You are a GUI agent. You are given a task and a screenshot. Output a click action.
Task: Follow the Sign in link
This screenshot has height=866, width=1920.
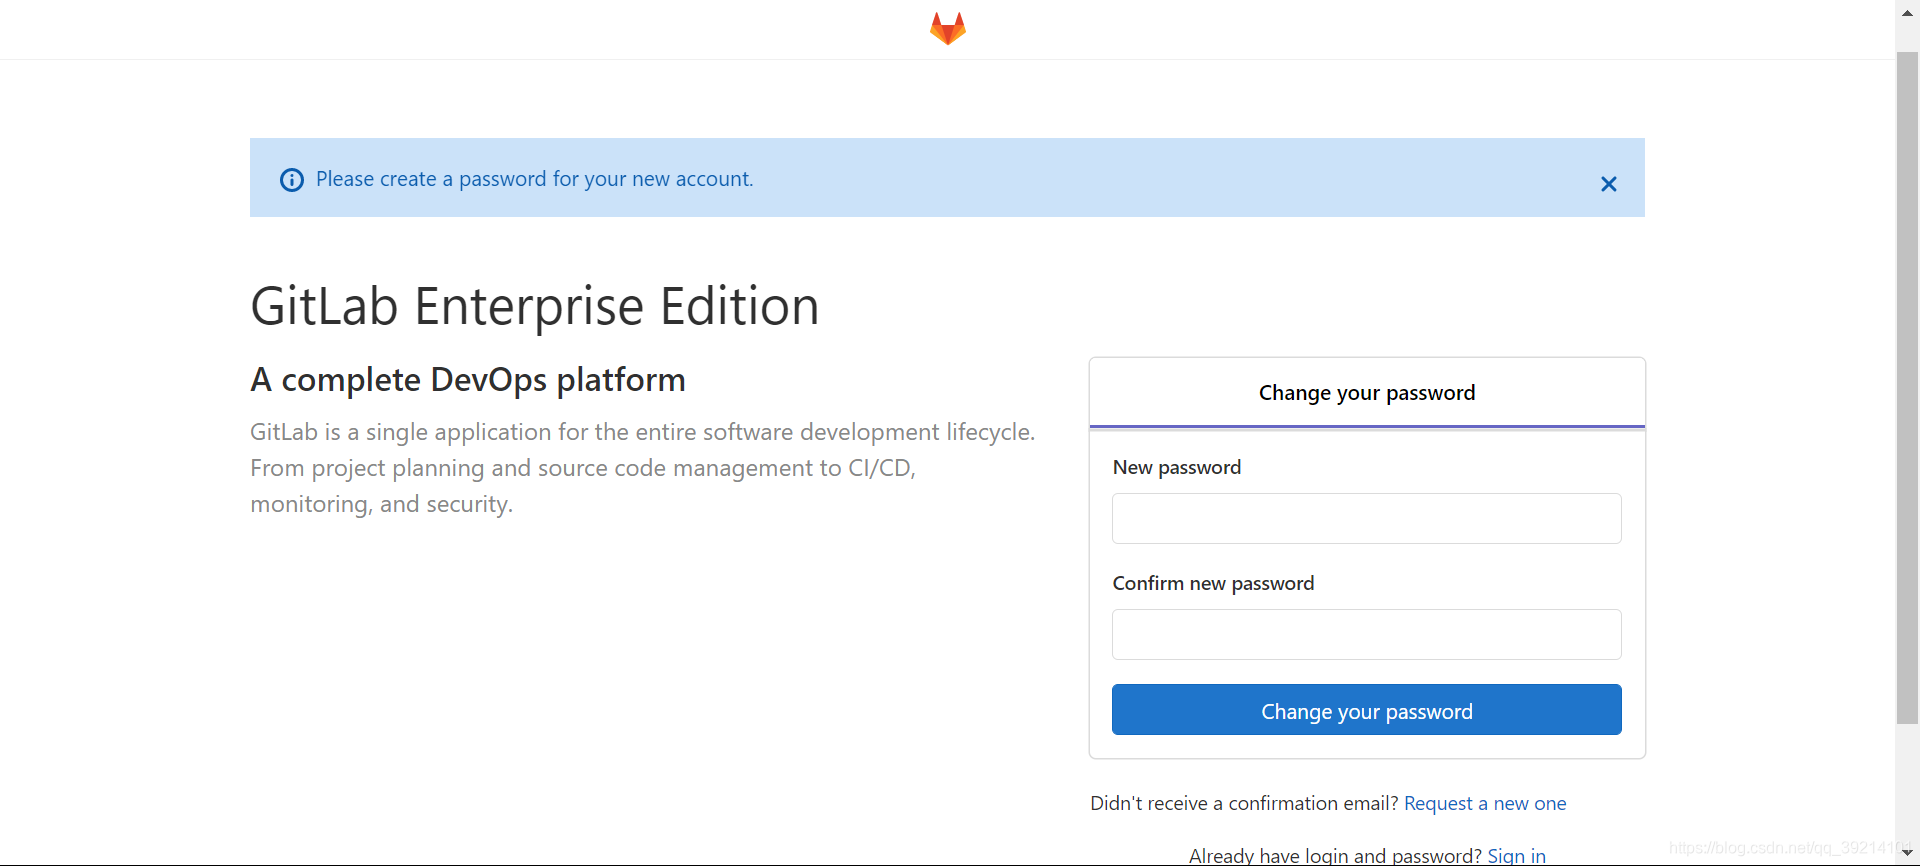(1516, 856)
